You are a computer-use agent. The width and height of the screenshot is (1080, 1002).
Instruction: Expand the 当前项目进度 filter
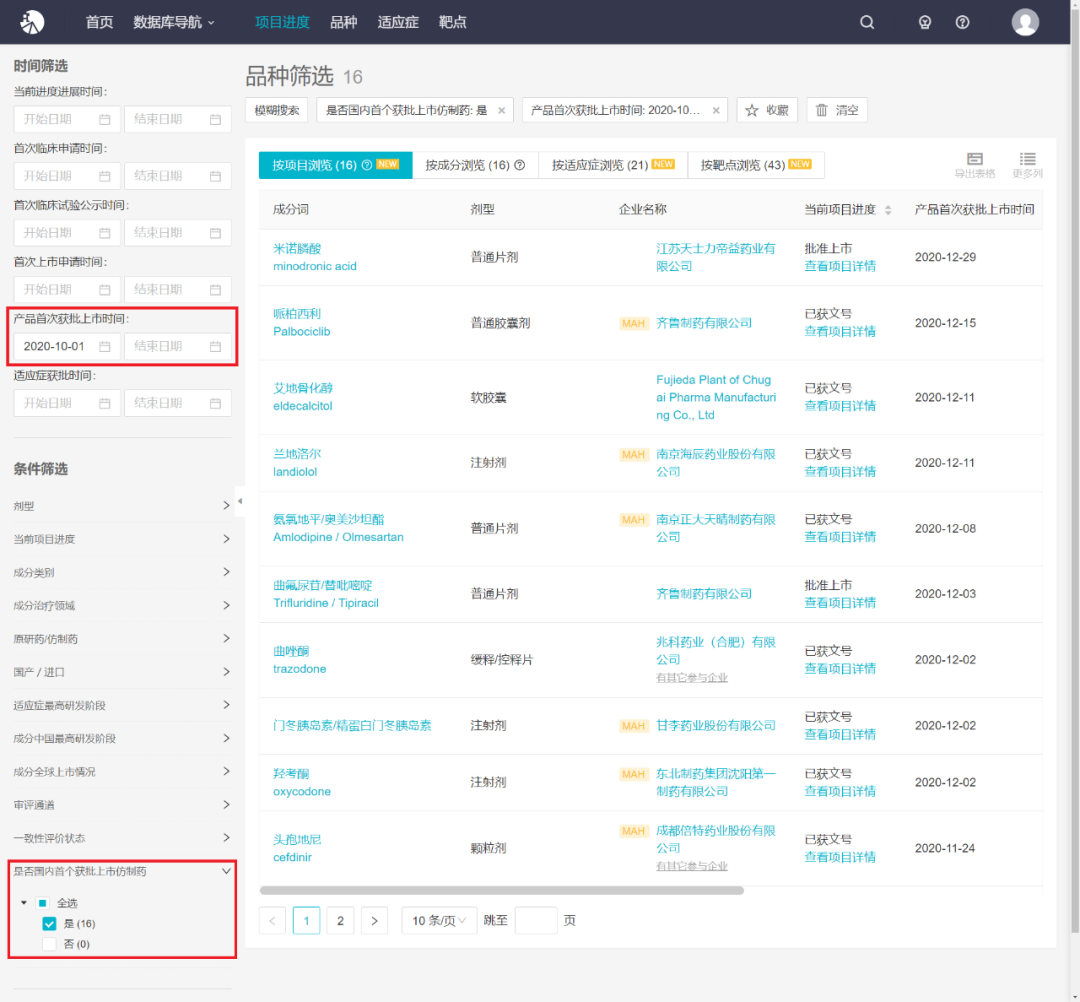[122, 539]
